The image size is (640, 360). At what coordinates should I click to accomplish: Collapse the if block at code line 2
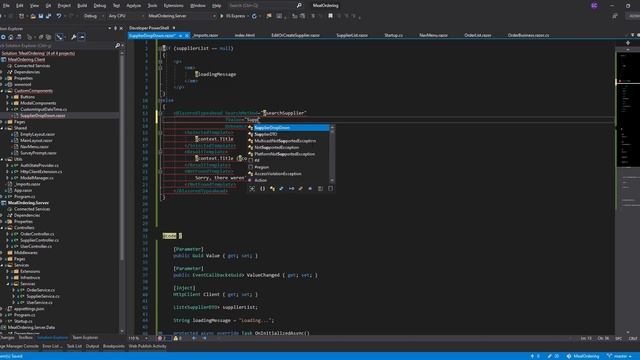pos(160,48)
